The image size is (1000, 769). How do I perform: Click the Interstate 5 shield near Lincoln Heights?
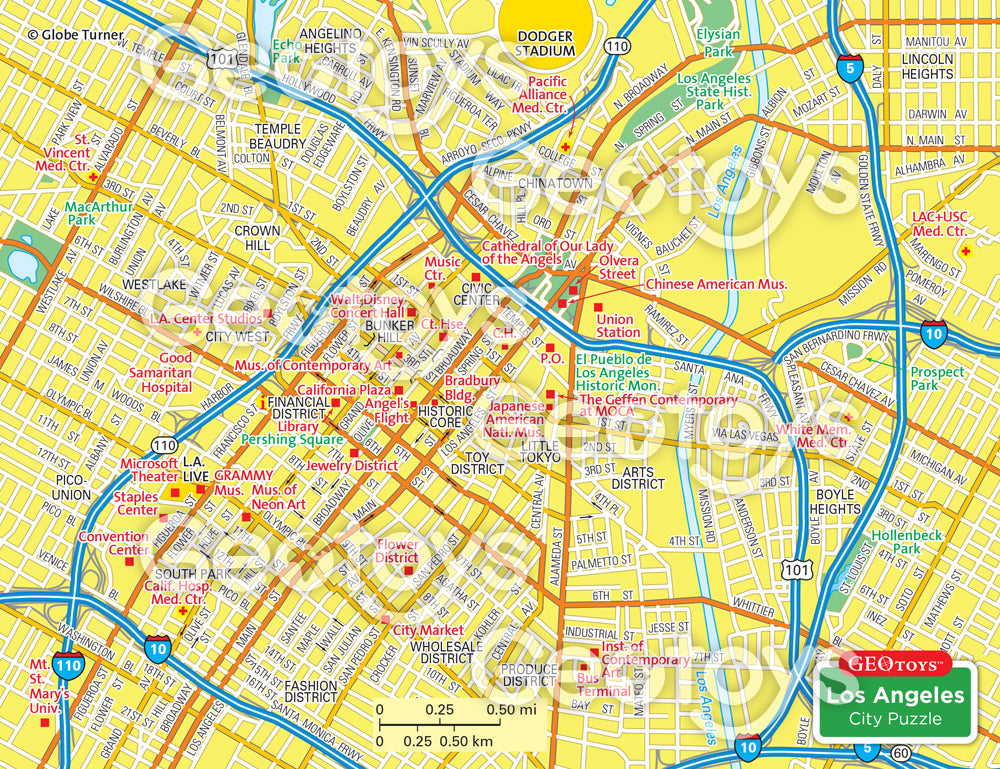[849, 68]
